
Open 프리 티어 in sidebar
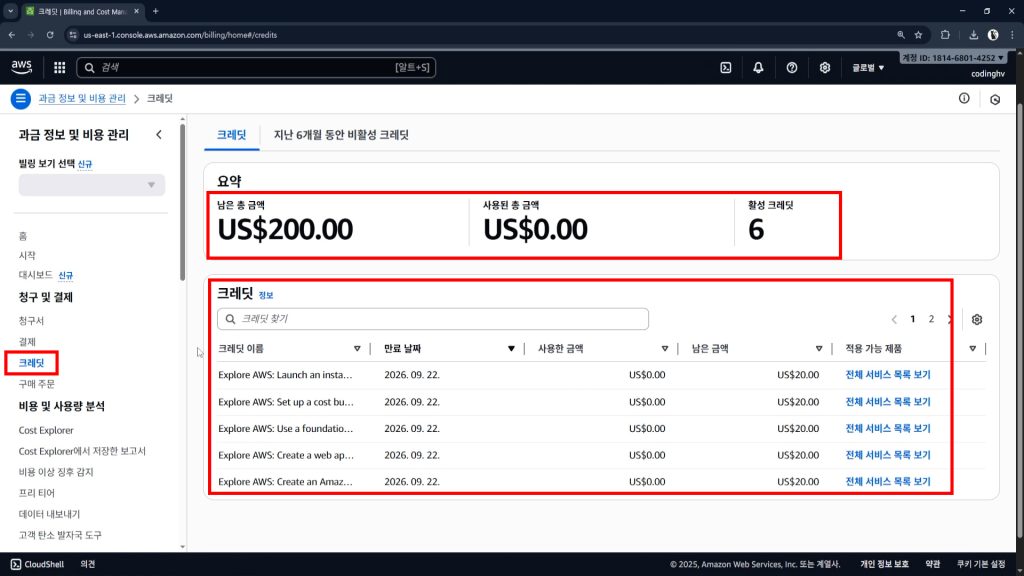(x=37, y=493)
